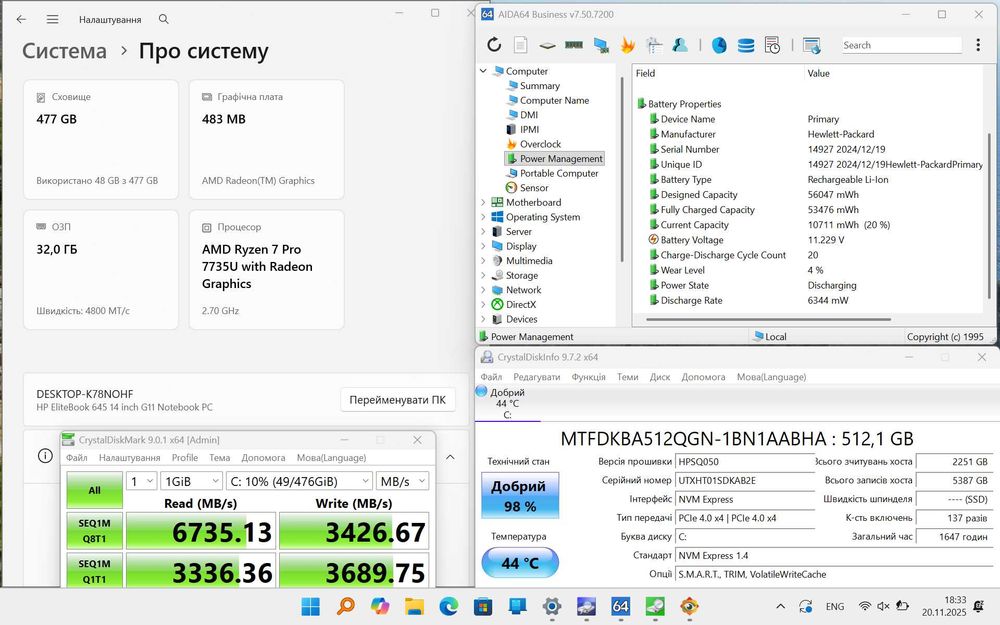Click the Перейменувати ПК button
Screen dimensions: 1000x625
coord(397,400)
